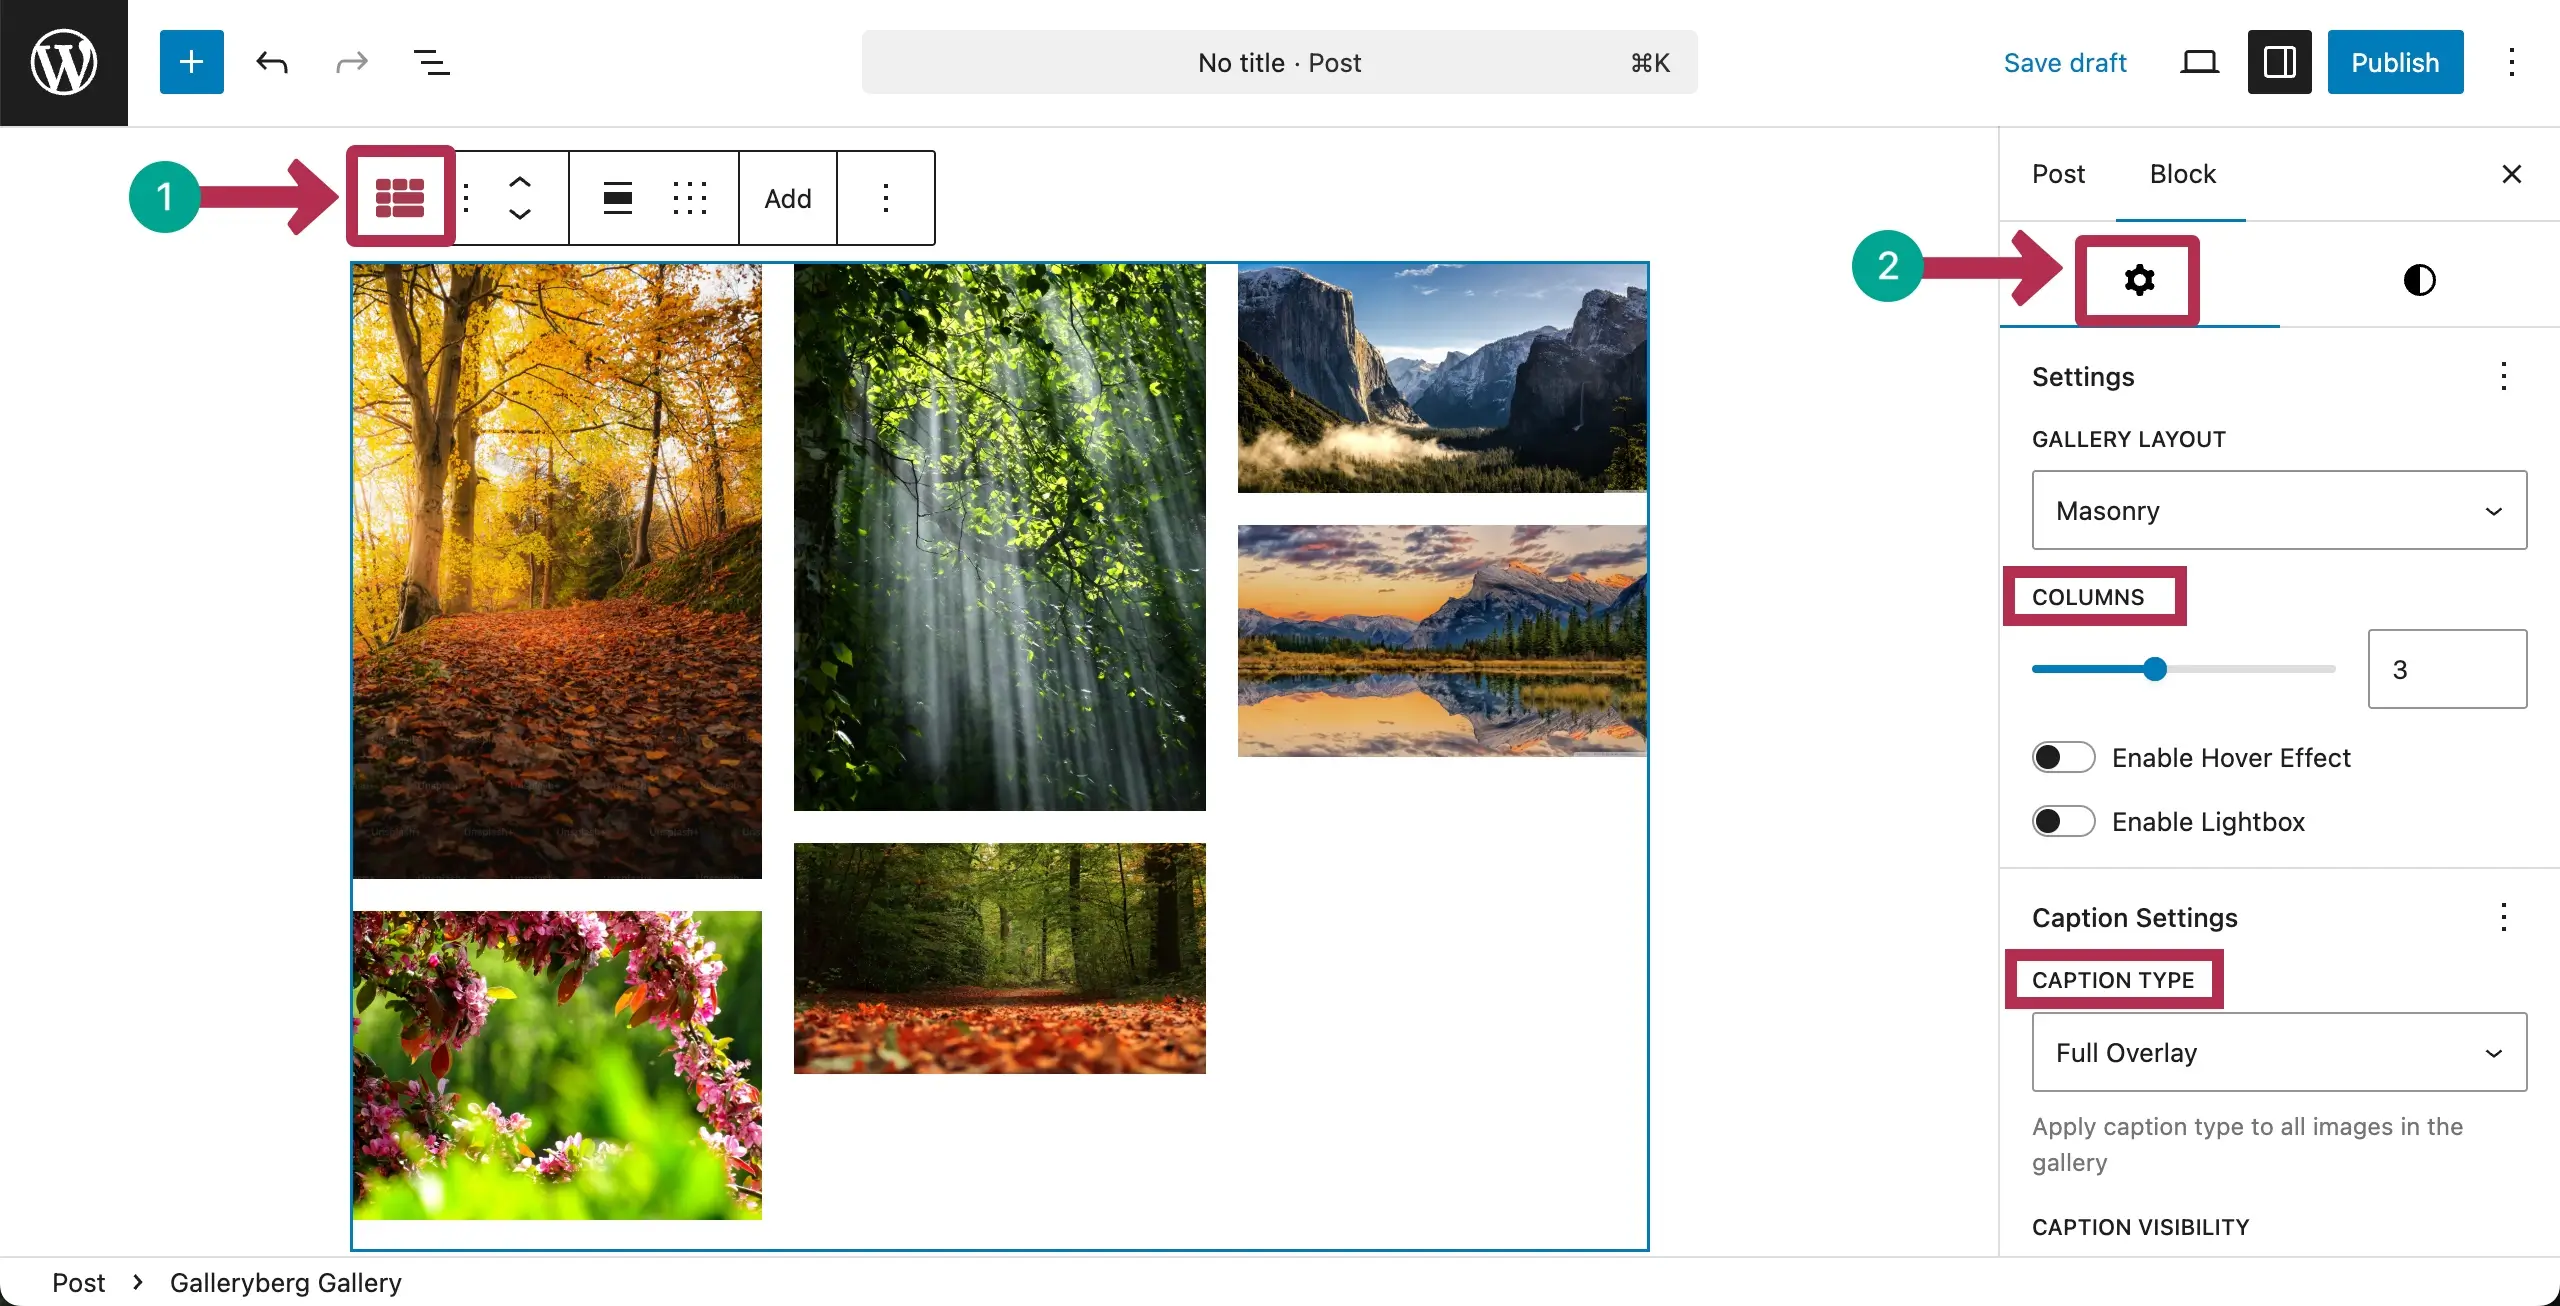Enable the Hover Effect toggle
Screen dimensions: 2560x1306
2062,757
